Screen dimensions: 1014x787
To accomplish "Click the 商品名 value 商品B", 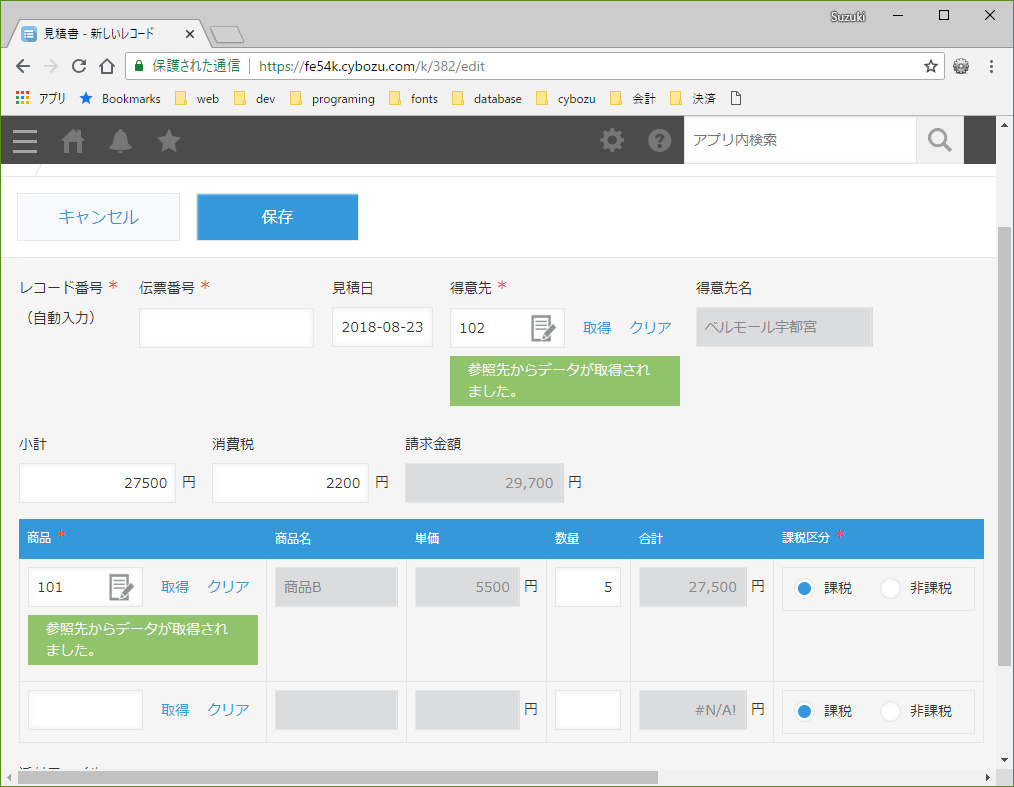I will click(x=336, y=587).
